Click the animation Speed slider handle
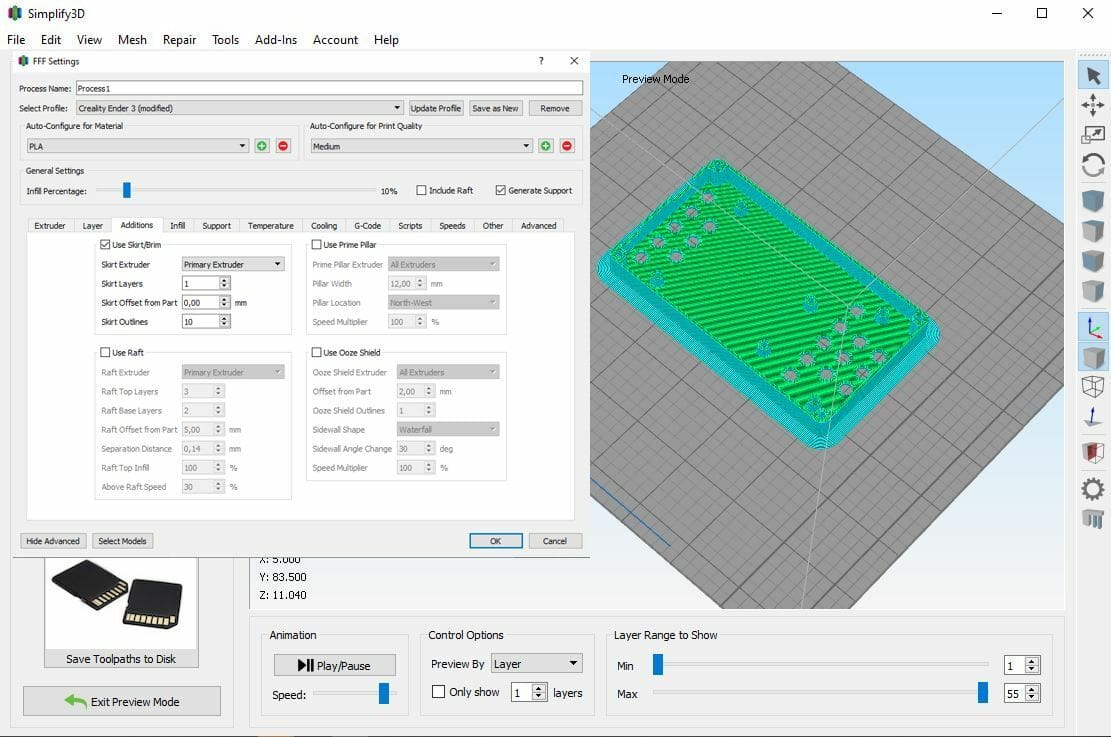This screenshot has height=737, width=1111. [383, 693]
